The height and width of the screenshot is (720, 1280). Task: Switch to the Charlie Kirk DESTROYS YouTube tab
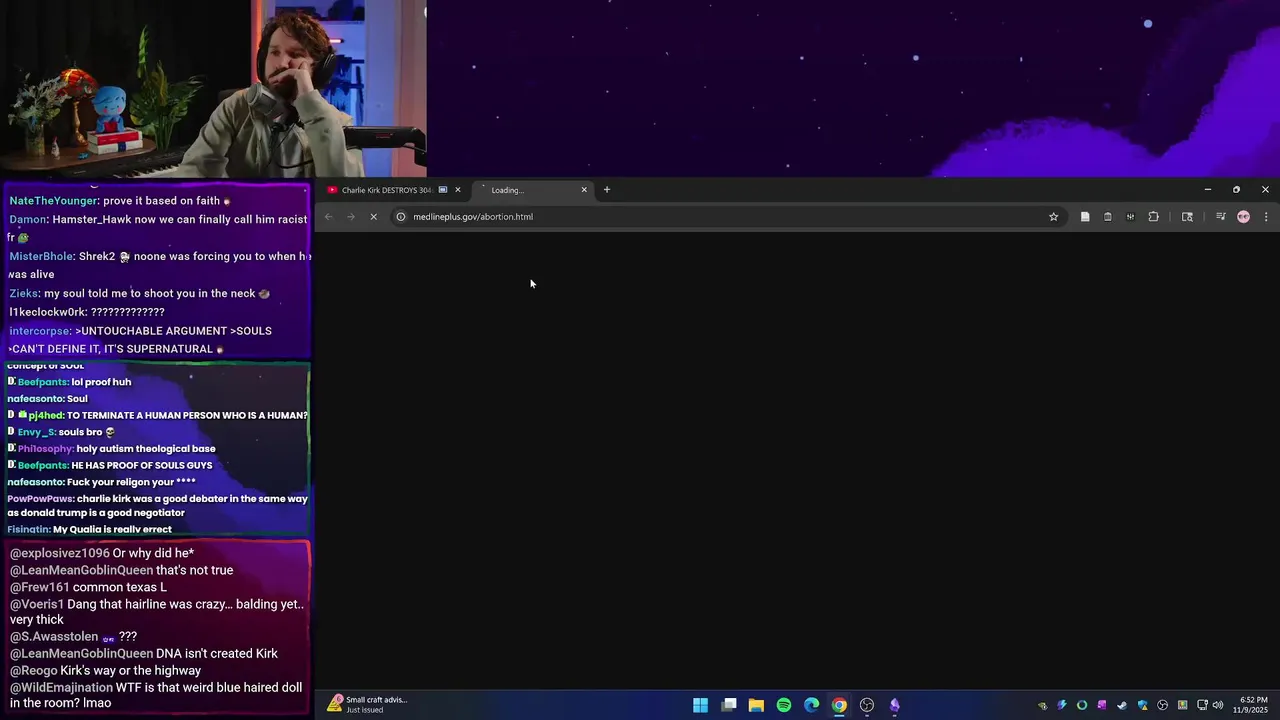tap(393, 190)
